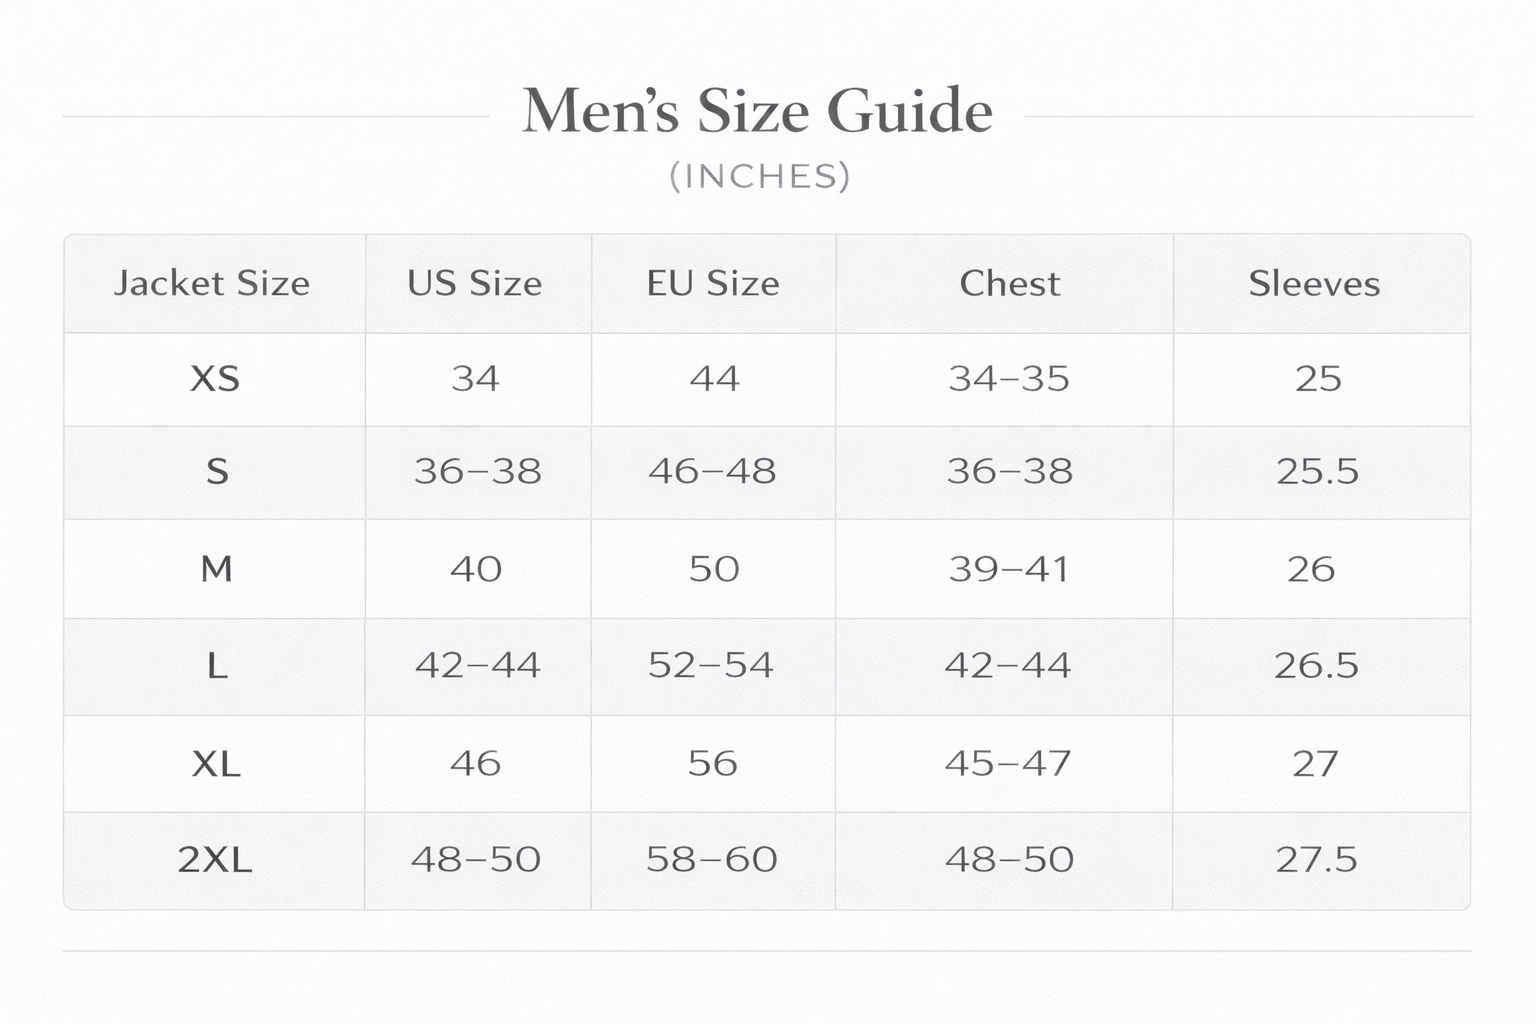Select EU size 46–48 cell
The width and height of the screenshot is (1536, 1024).
pyautogui.click(x=712, y=471)
